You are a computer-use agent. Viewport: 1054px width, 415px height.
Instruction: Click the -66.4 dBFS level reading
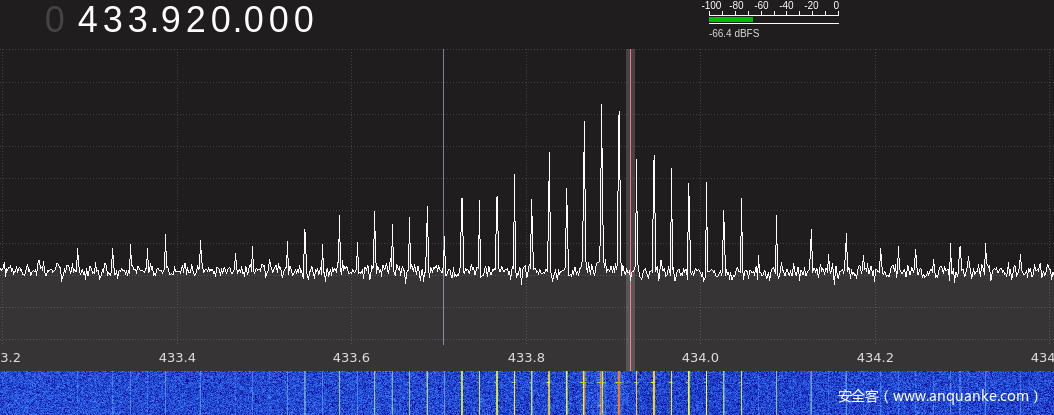point(734,34)
